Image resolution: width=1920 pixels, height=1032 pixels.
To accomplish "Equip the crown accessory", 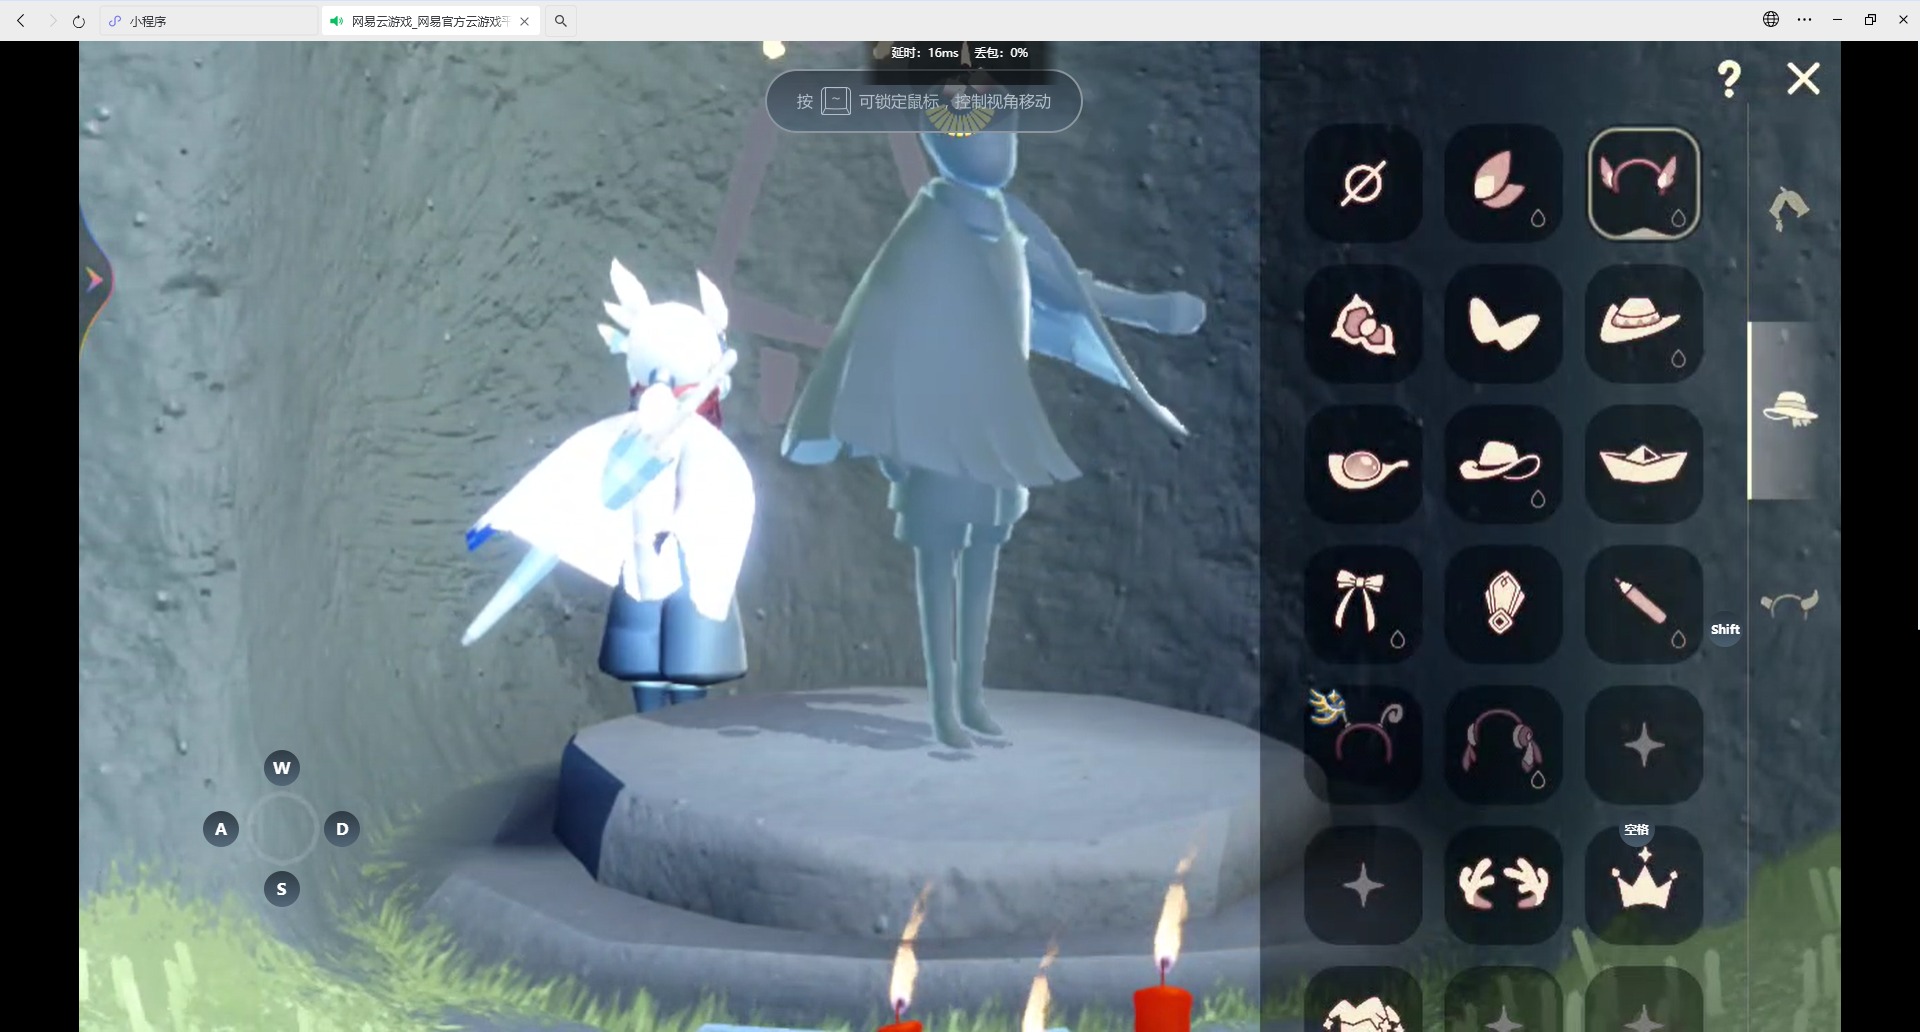I will (x=1644, y=886).
